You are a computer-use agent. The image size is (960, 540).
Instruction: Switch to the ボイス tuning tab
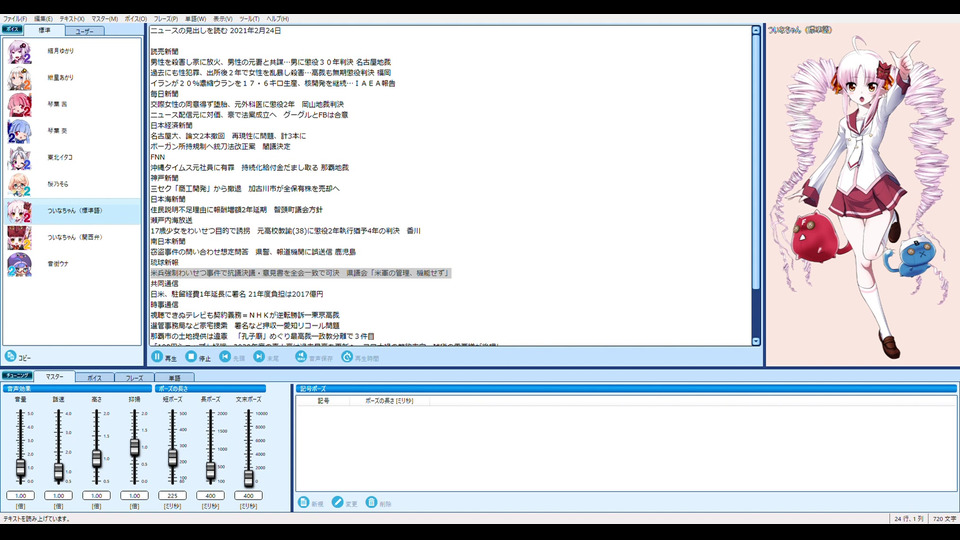(94, 378)
